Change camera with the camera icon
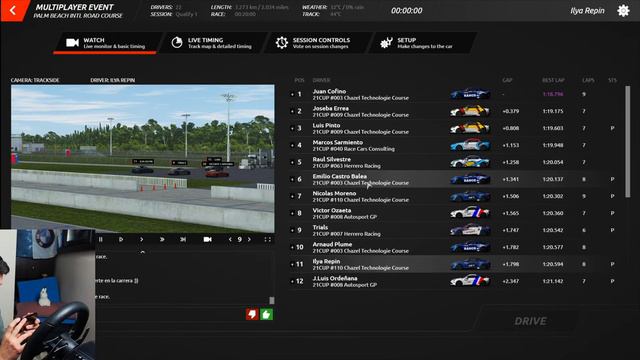Viewport: 640px width, 360px height. [207, 240]
